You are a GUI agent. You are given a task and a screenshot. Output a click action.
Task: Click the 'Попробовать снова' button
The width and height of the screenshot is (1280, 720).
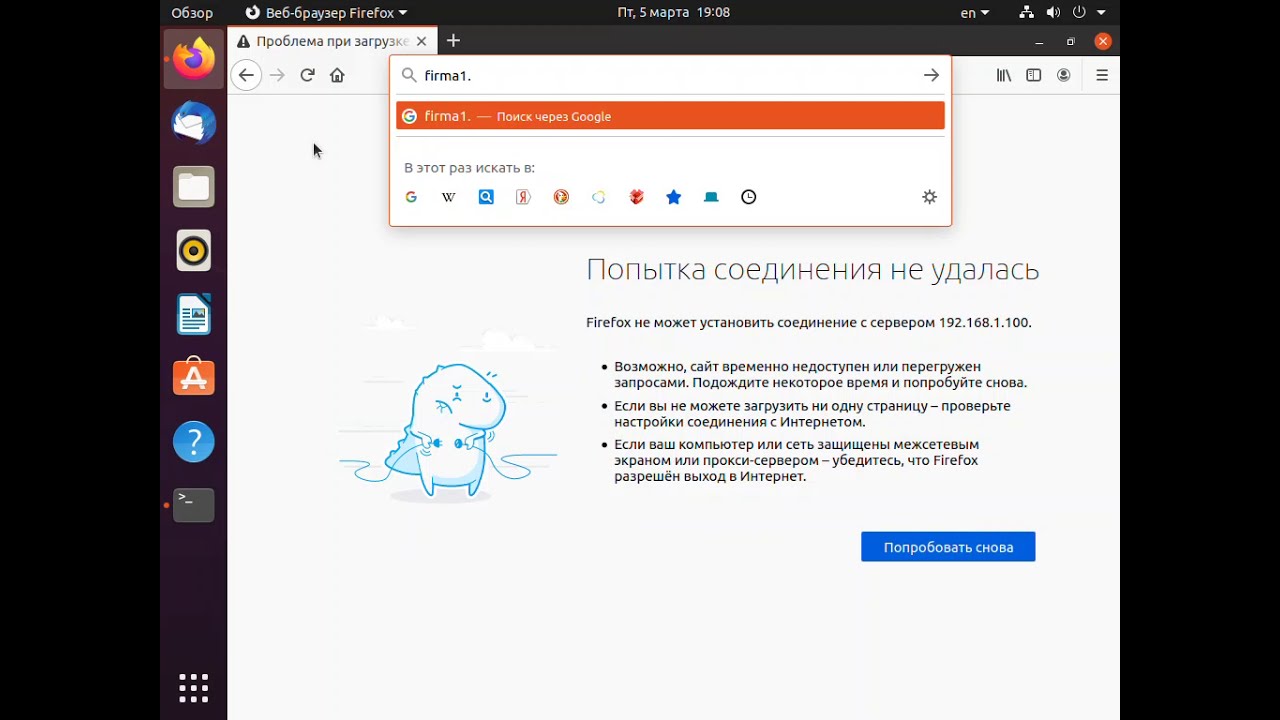948,547
